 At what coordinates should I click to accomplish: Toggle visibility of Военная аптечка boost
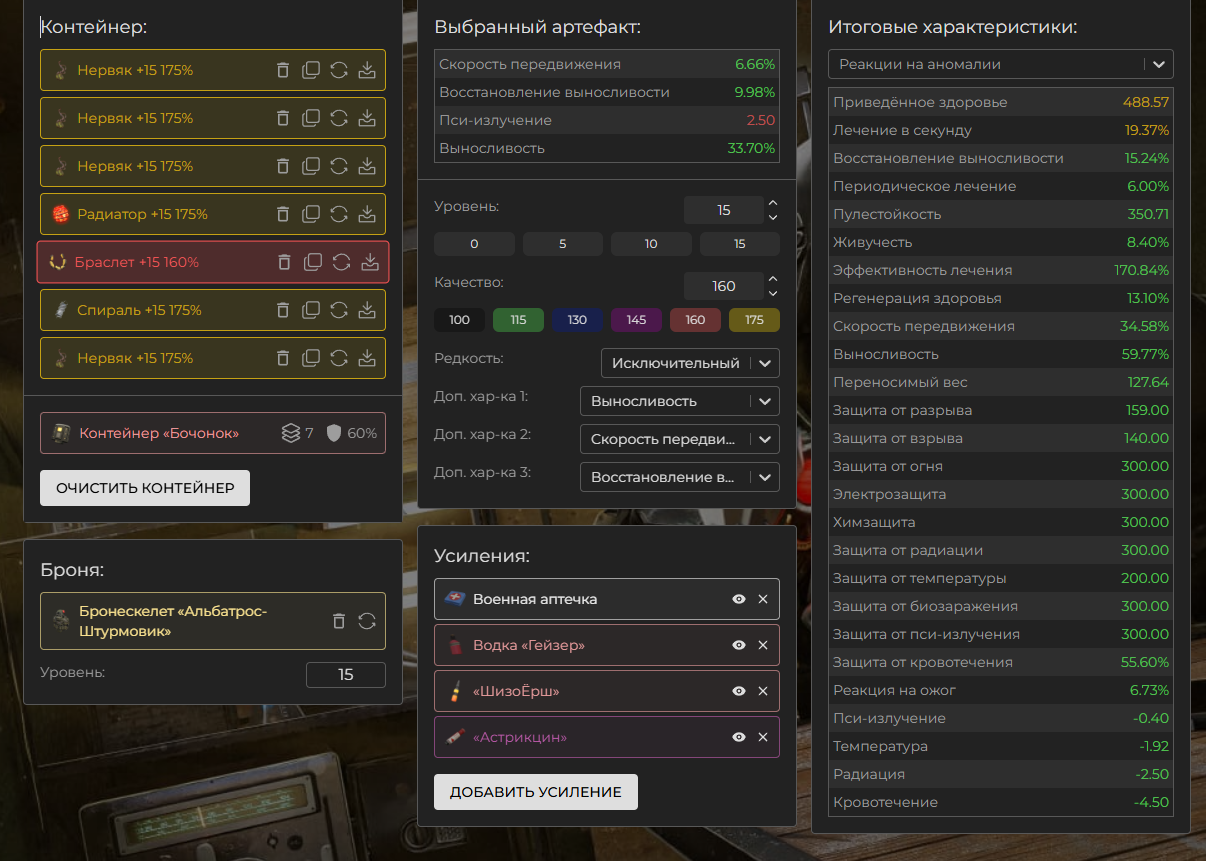pos(739,599)
